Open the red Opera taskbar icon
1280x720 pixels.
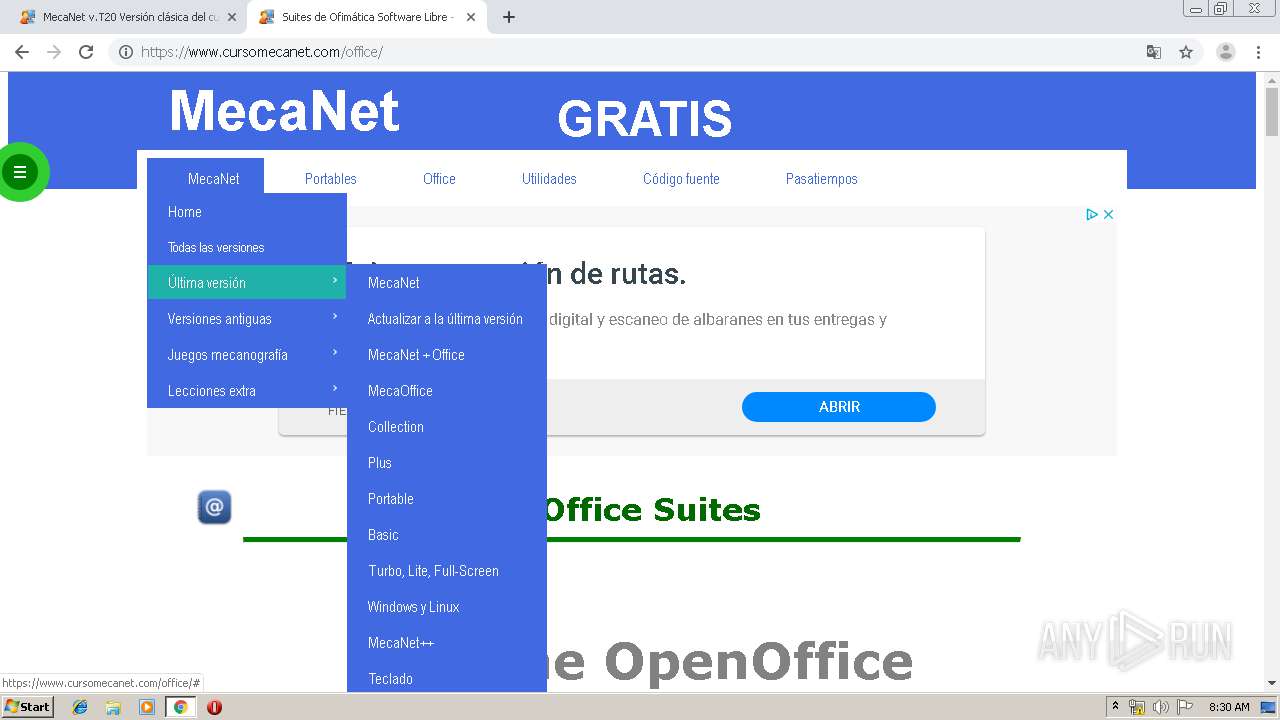click(x=214, y=707)
